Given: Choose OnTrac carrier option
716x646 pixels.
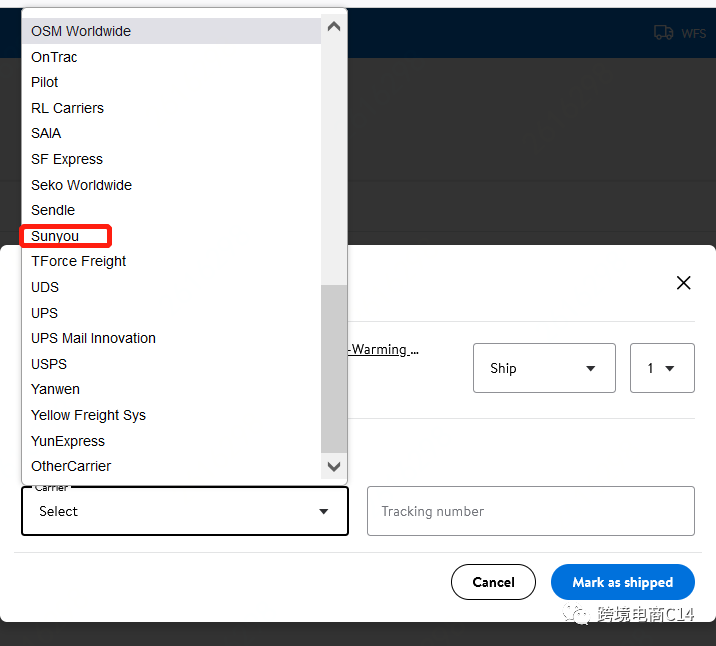Looking at the screenshot, I should tap(171, 57).
